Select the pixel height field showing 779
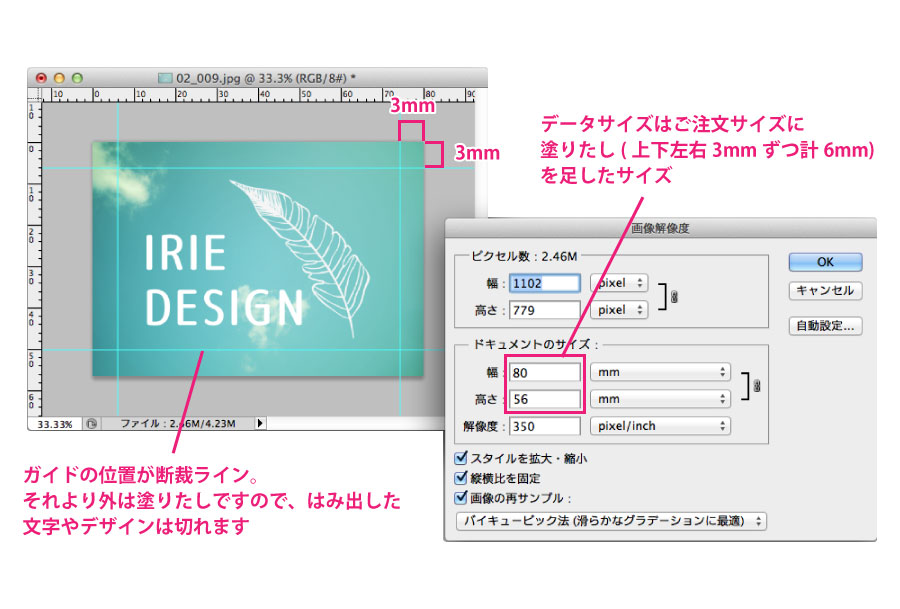Image resolution: width=900 pixels, height=609 pixels. 544,310
